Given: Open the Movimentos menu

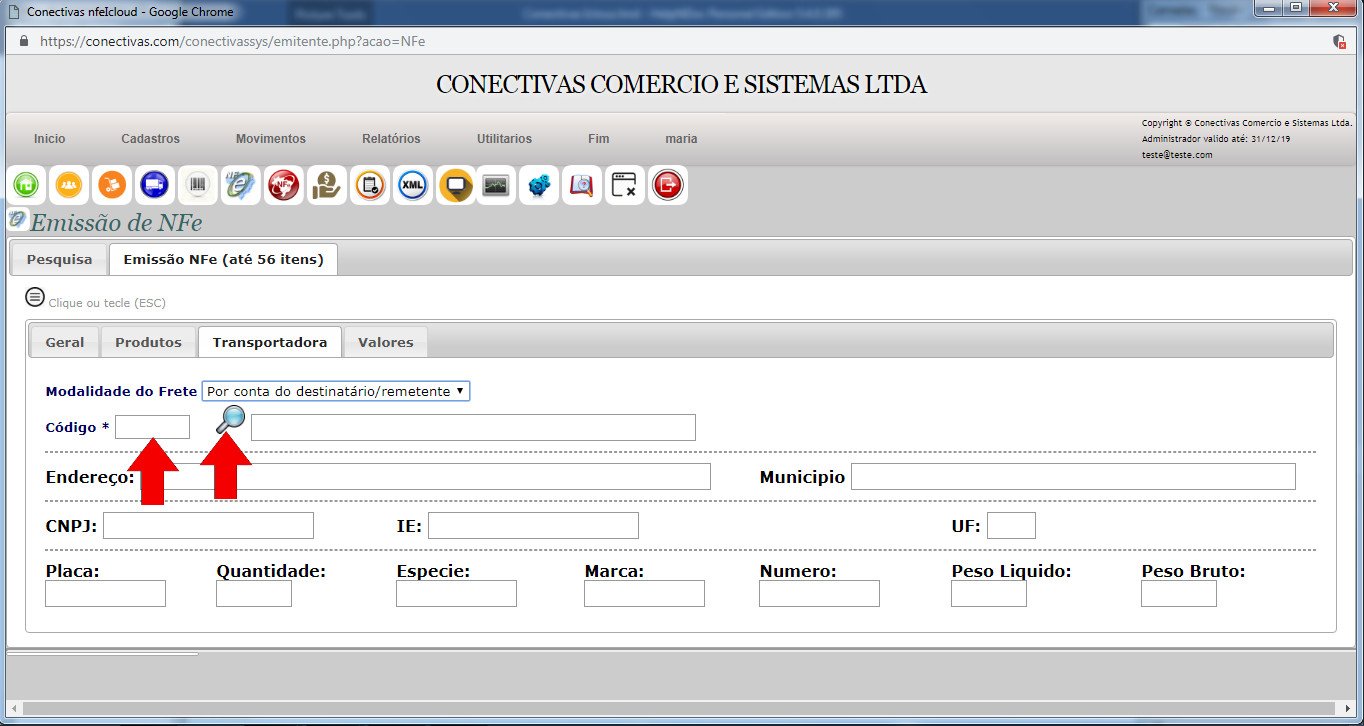Looking at the screenshot, I should tap(270, 139).
